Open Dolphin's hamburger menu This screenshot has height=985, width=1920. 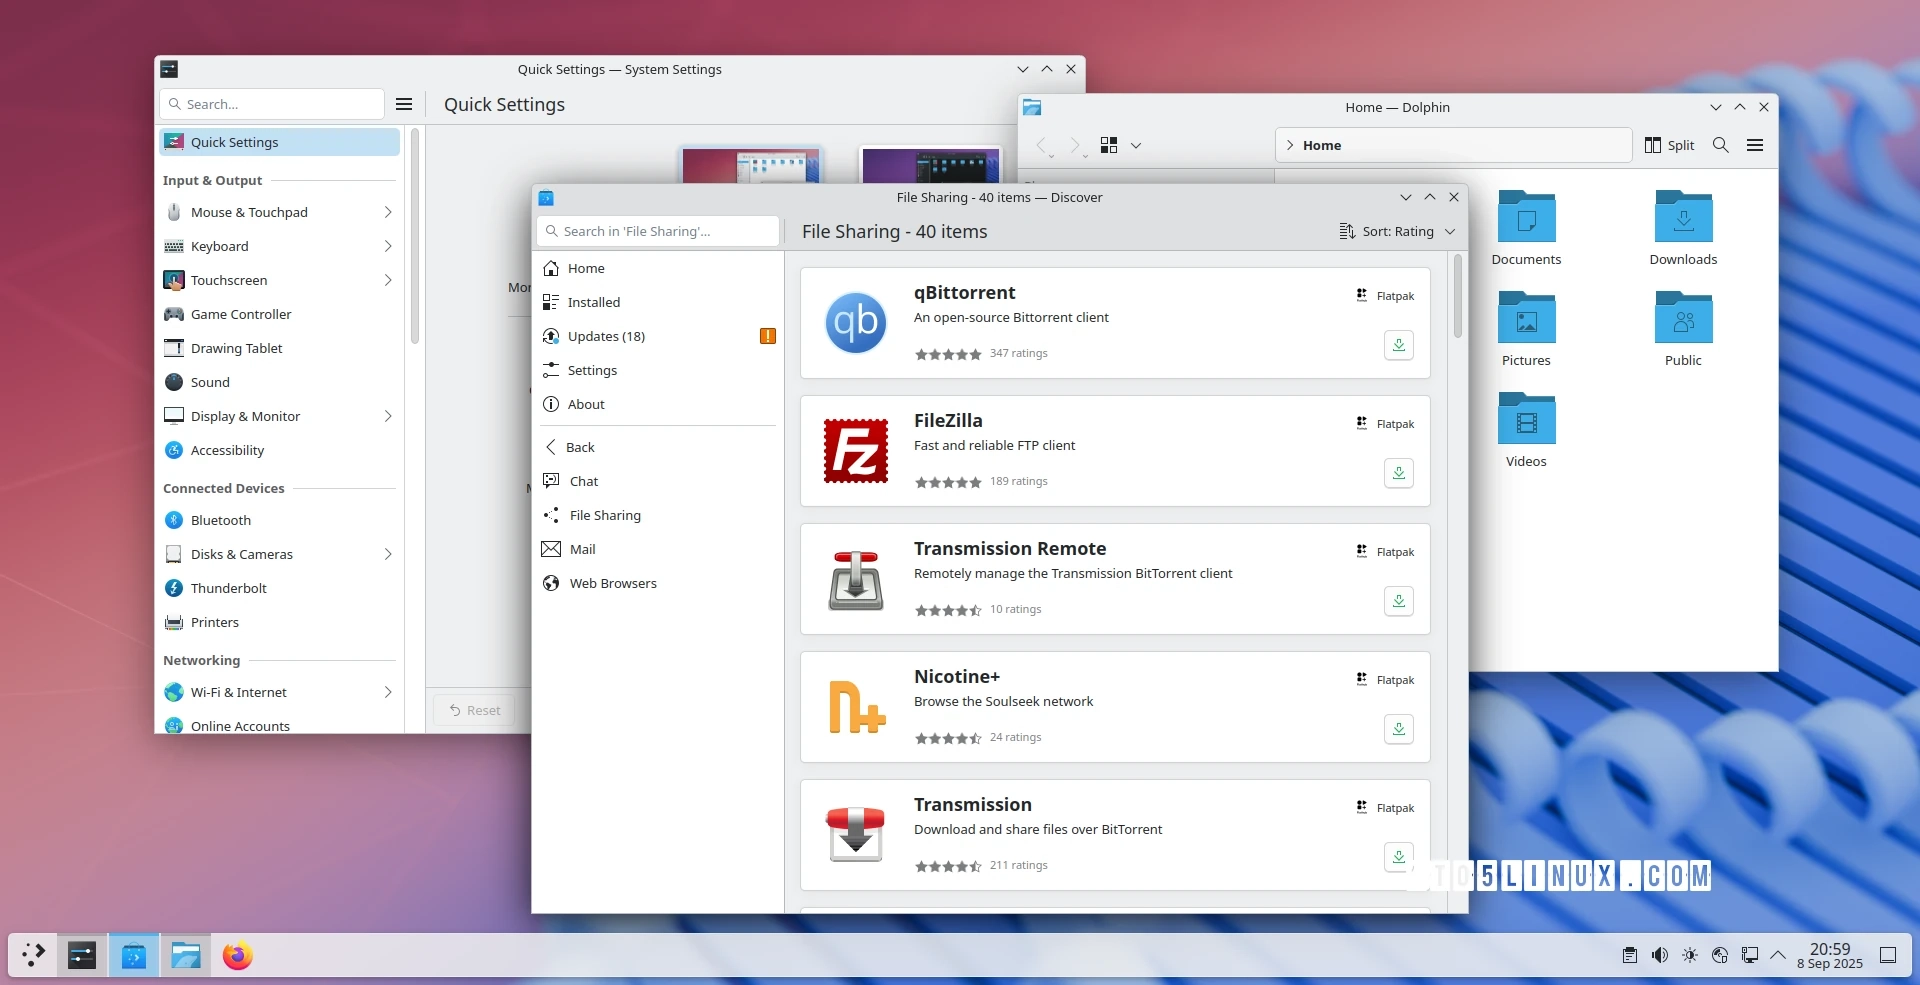[x=1756, y=145]
